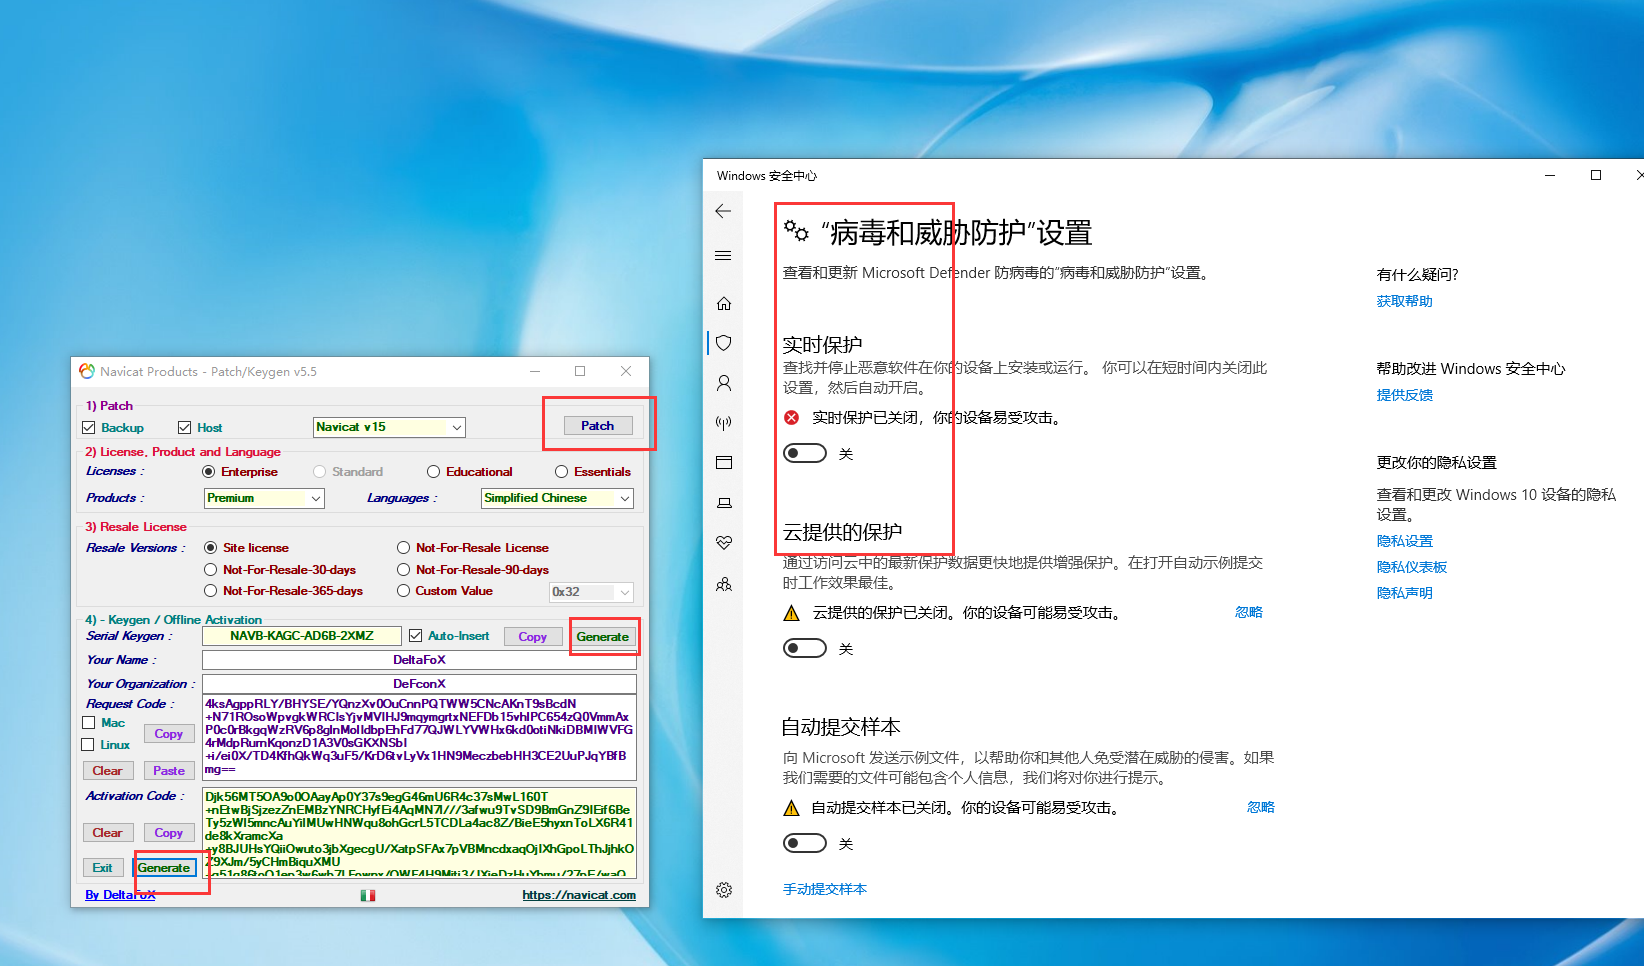Open the Languages dropdown showing Simplified Chinese
Viewport: 1644px width, 966px height.
tap(557, 498)
